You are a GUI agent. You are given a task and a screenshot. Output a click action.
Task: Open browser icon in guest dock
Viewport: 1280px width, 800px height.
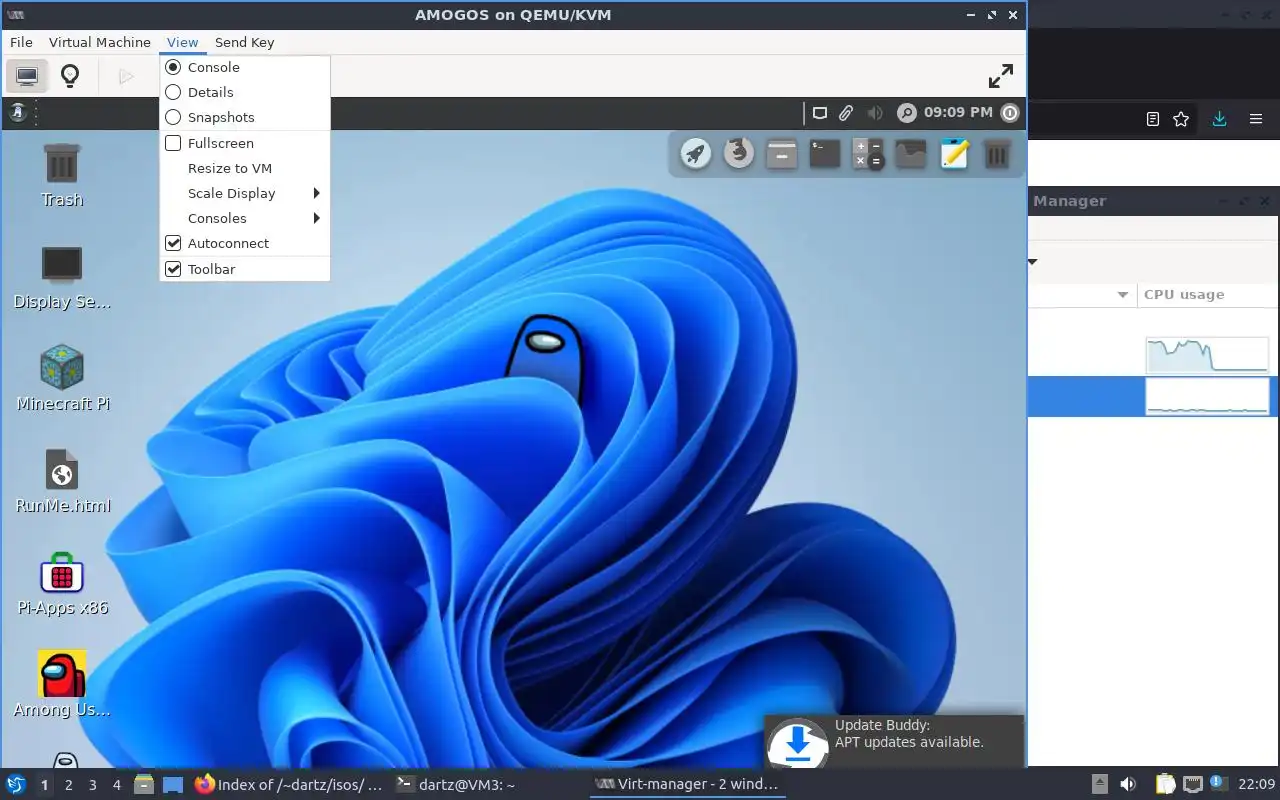739,153
